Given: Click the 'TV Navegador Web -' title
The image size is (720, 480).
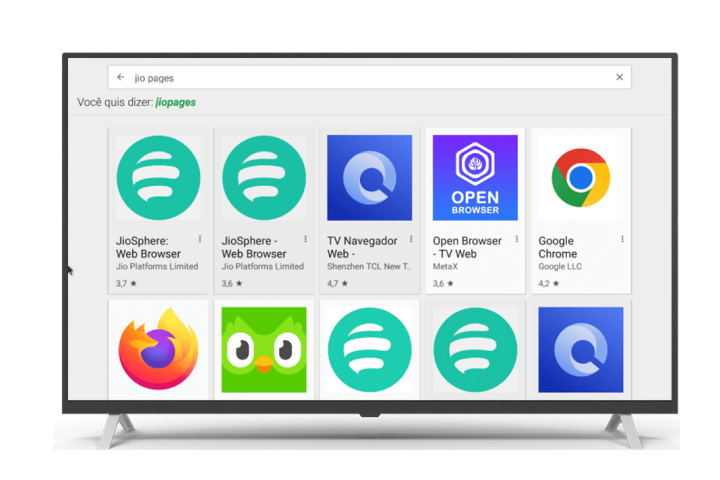Looking at the screenshot, I should (362, 247).
